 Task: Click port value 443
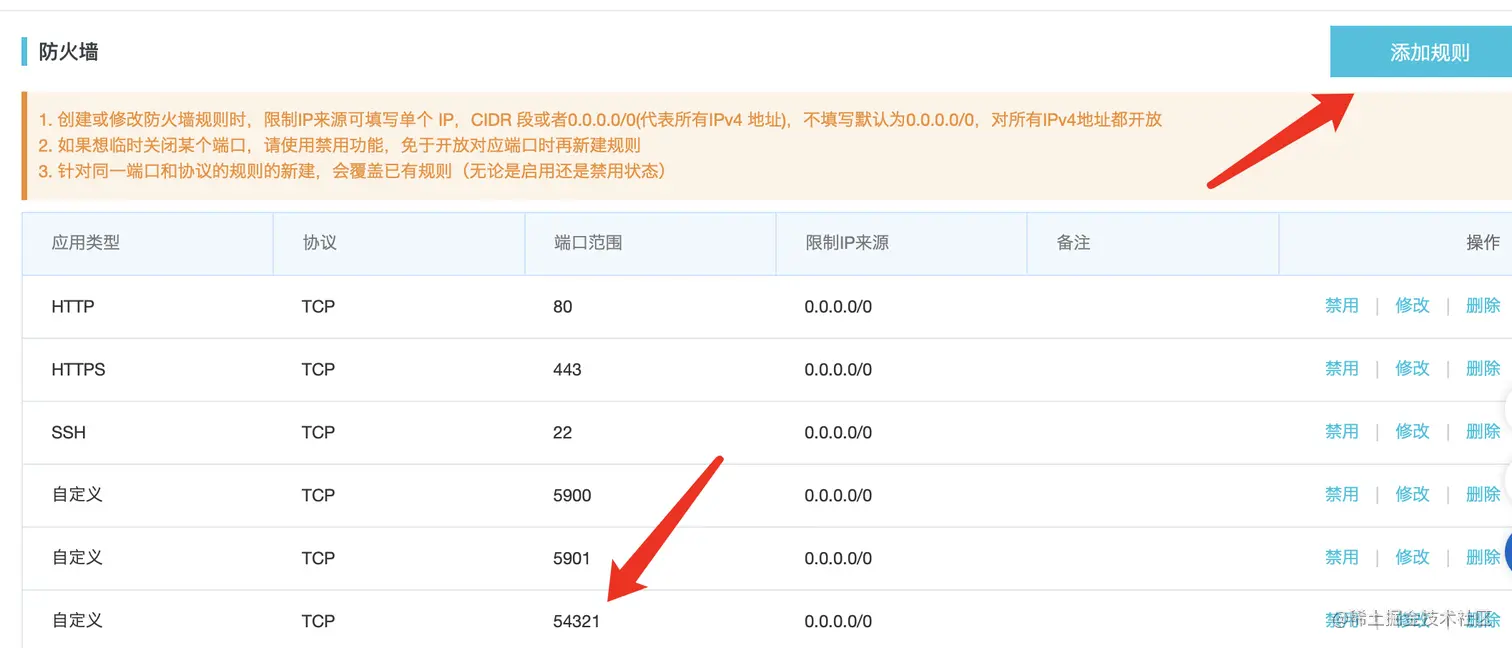[x=567, y=370]
